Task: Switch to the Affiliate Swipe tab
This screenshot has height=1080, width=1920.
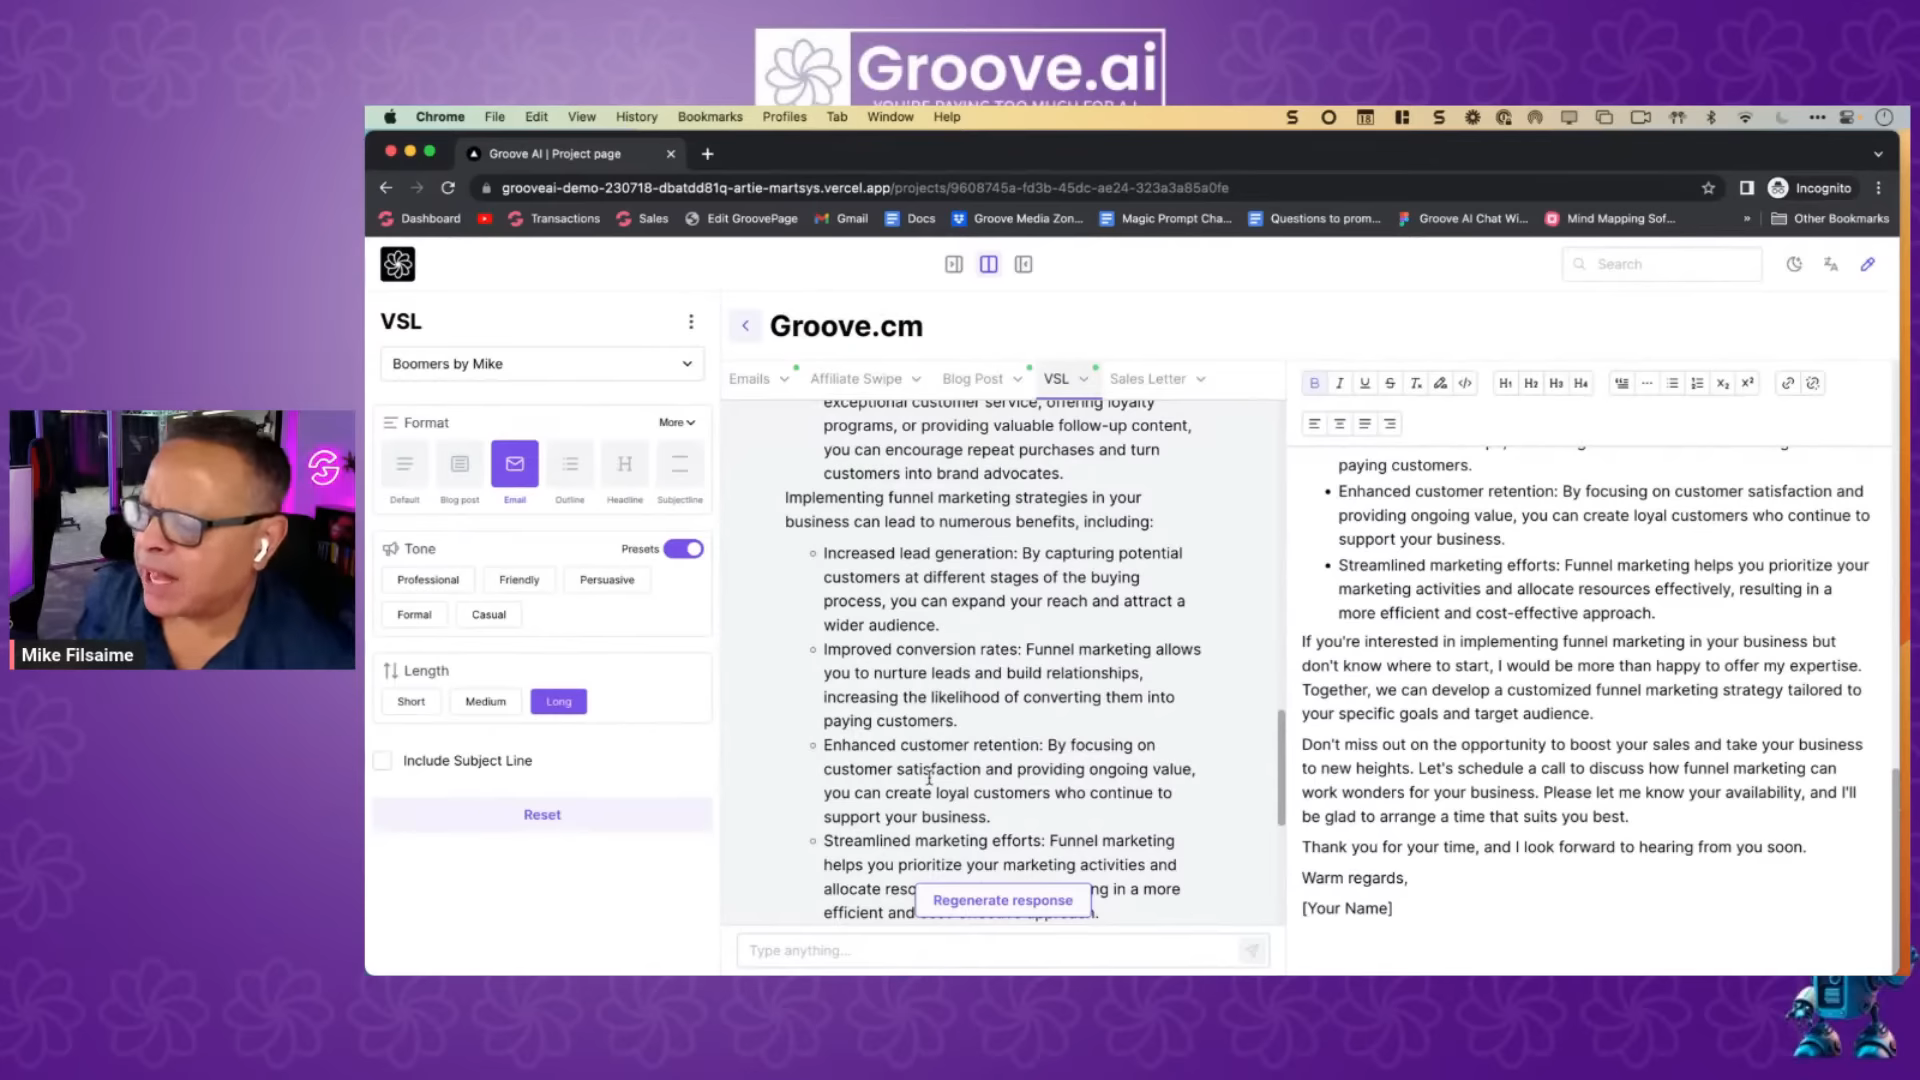Action: click(856, 379)
